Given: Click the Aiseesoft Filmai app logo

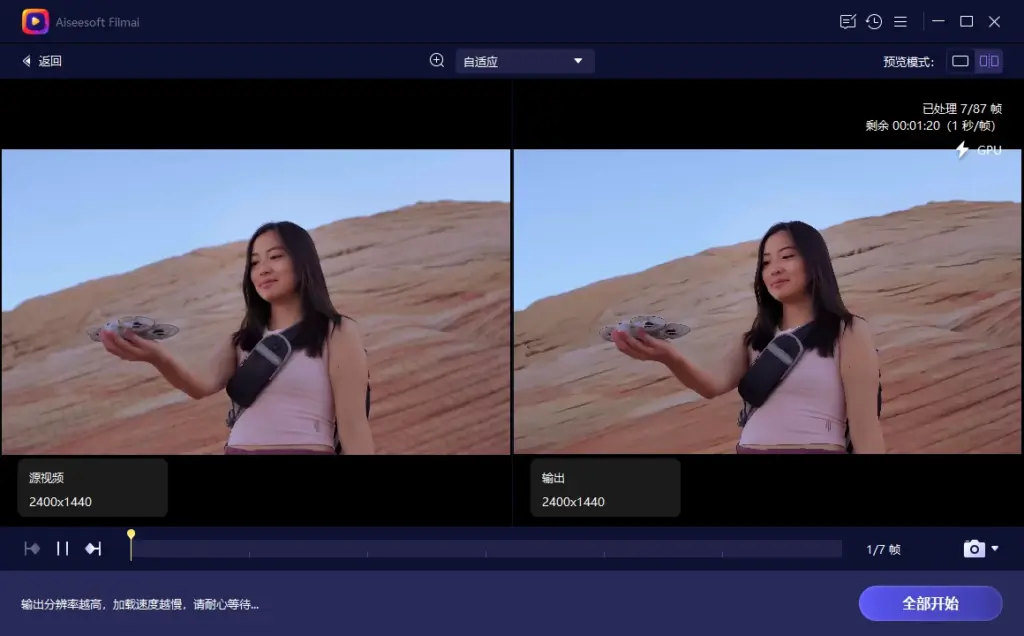Looking at the screenshot, I should coord(34,21).
